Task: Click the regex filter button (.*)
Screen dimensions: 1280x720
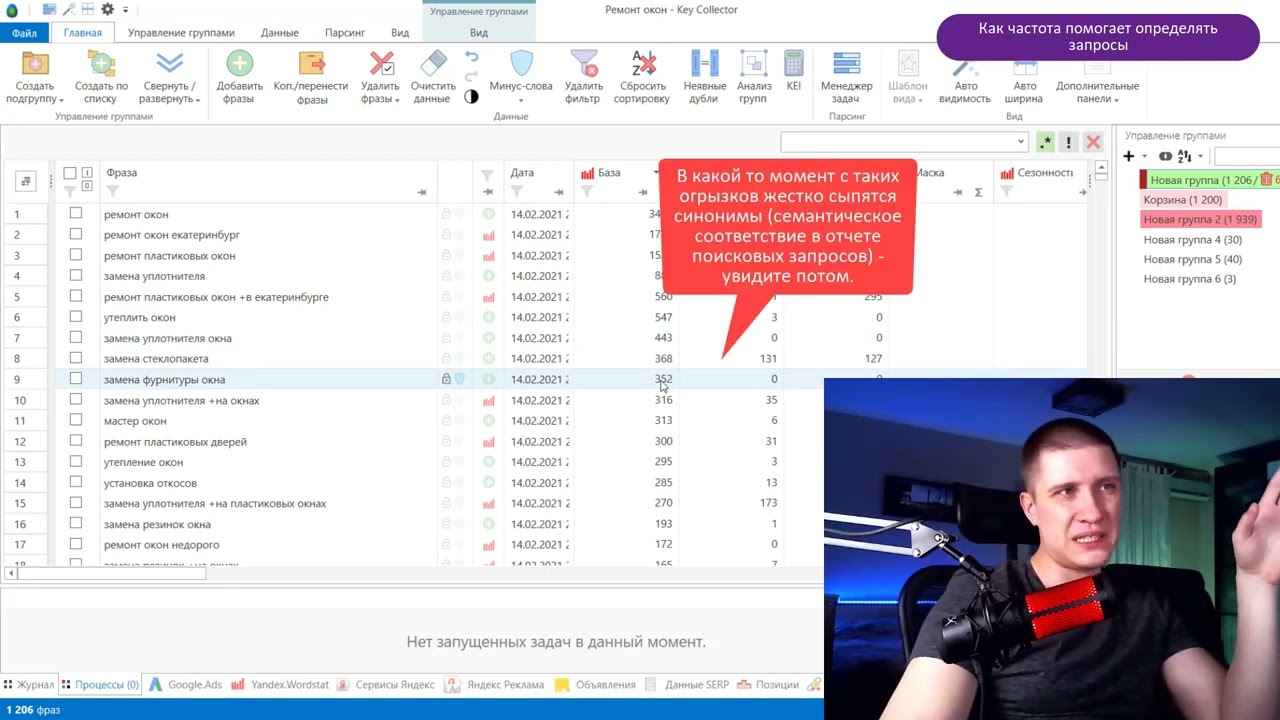Action: [x=1045, y=142]
